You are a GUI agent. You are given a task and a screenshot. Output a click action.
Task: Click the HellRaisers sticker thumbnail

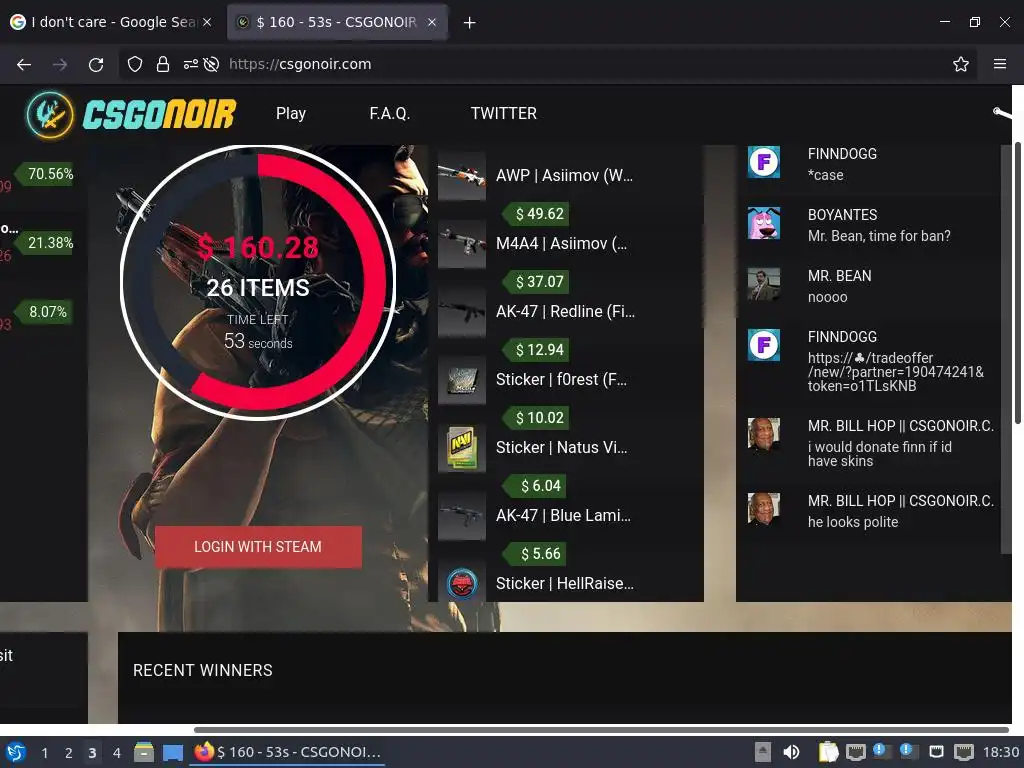pos(462,583)
